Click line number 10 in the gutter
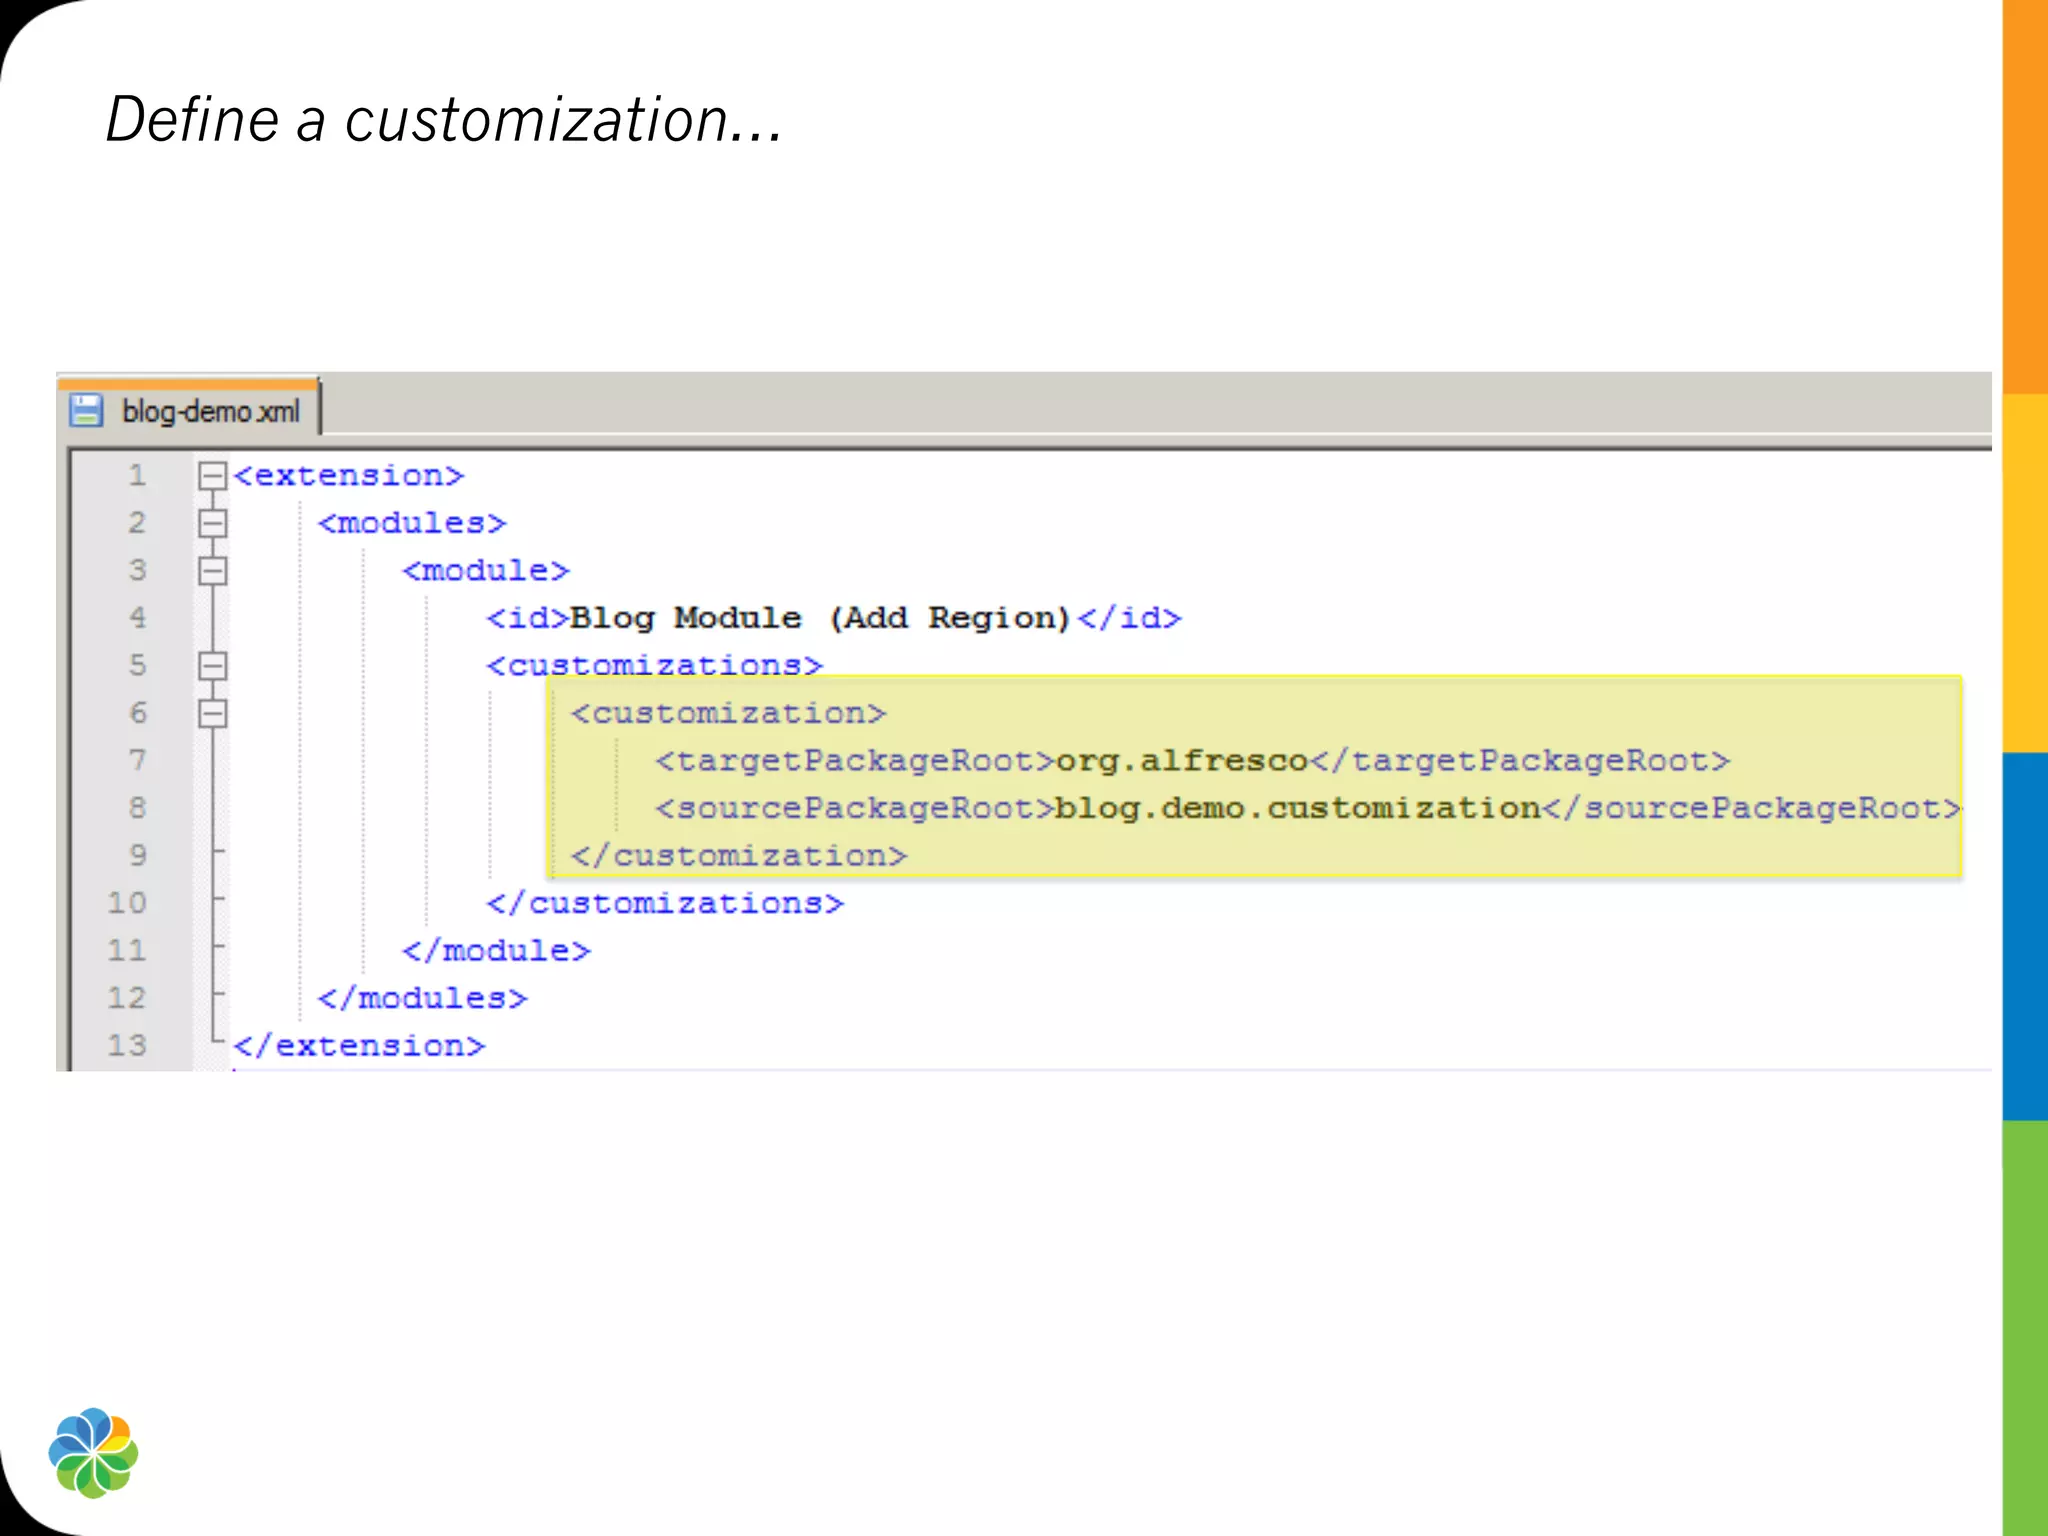 click(127, 903)
